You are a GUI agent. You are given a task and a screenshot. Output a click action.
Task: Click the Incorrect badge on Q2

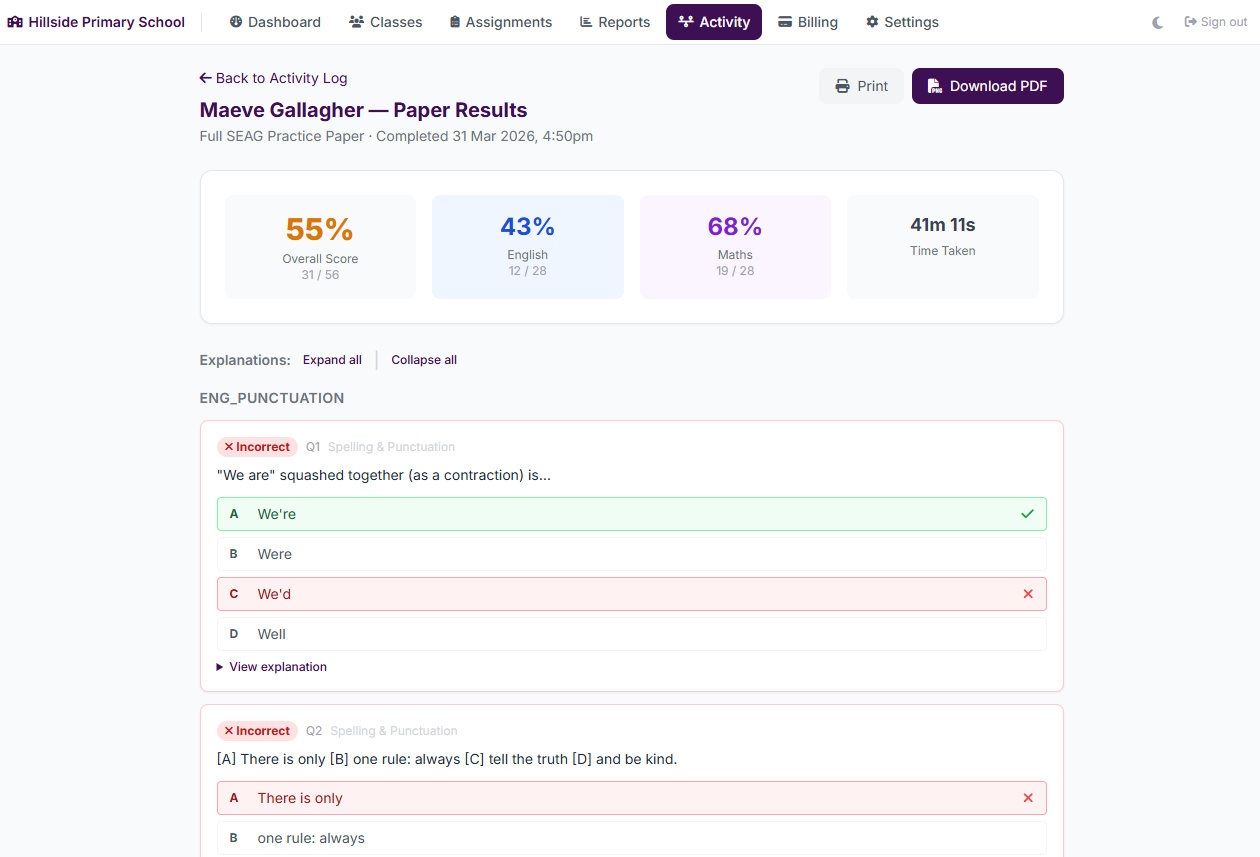click(x=257, y=731)
